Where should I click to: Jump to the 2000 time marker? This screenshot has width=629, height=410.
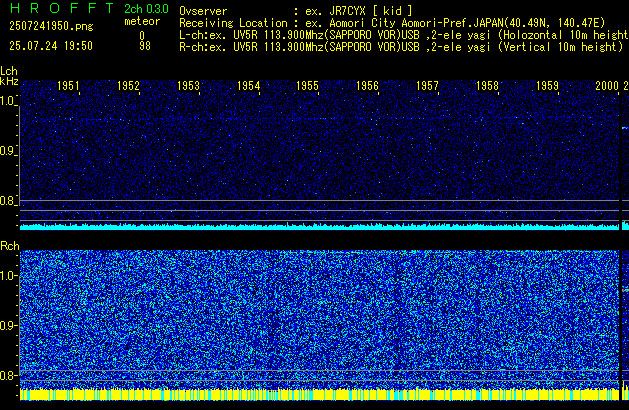(607, 86)
